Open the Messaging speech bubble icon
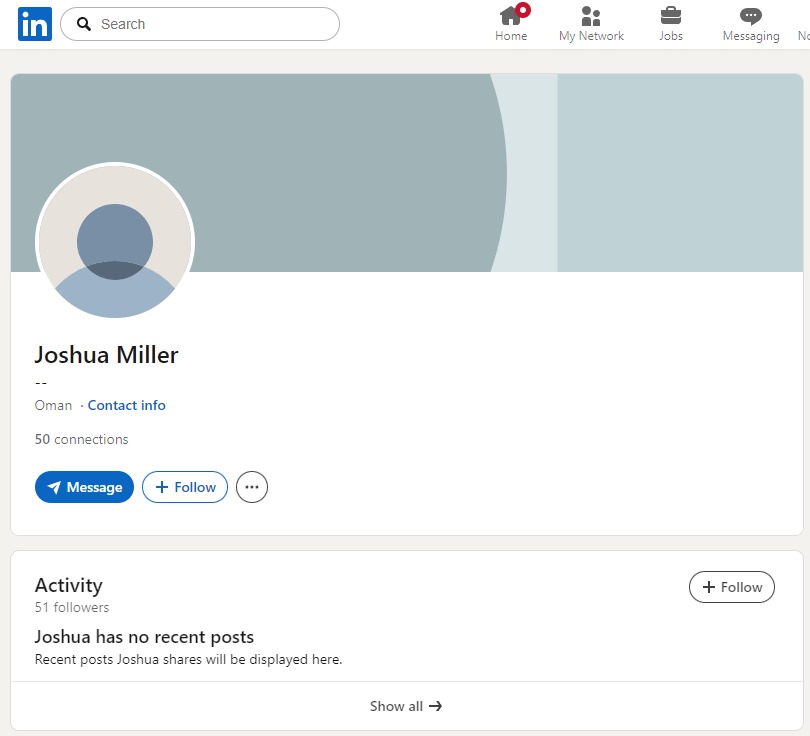Image resolution: width=810 pixels, height=736 pixels. tap(750, 16)
